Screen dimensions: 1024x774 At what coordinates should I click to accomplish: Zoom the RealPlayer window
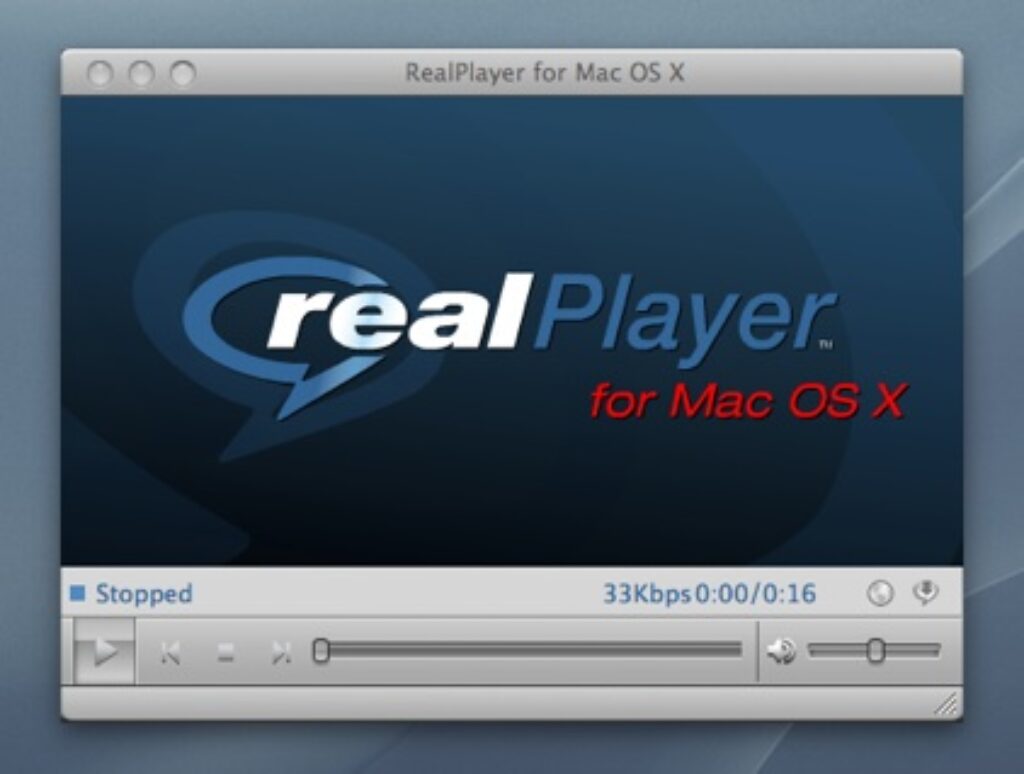[x=183, y=73]
